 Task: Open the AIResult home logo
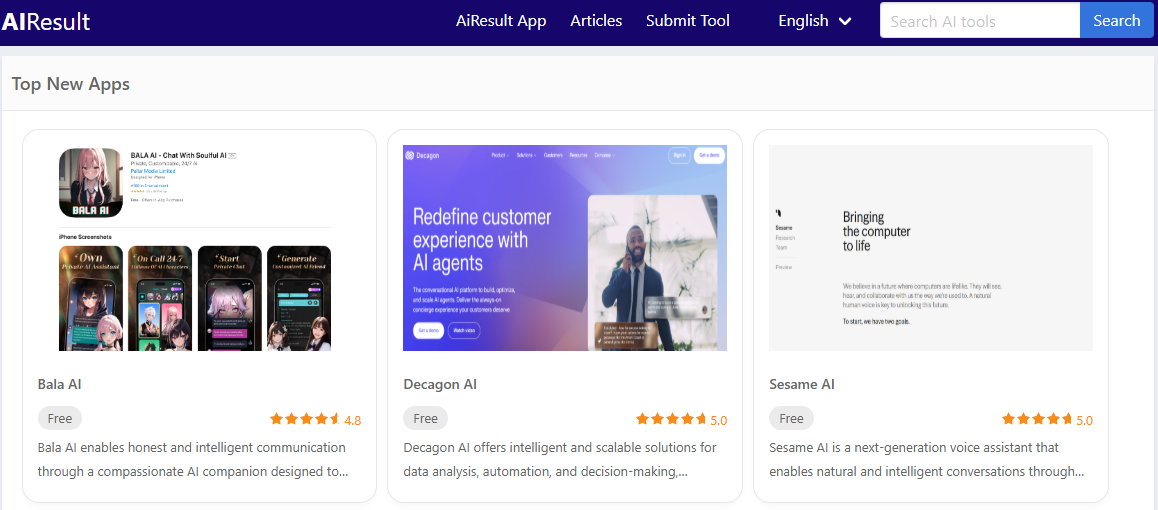click(45, 21)
